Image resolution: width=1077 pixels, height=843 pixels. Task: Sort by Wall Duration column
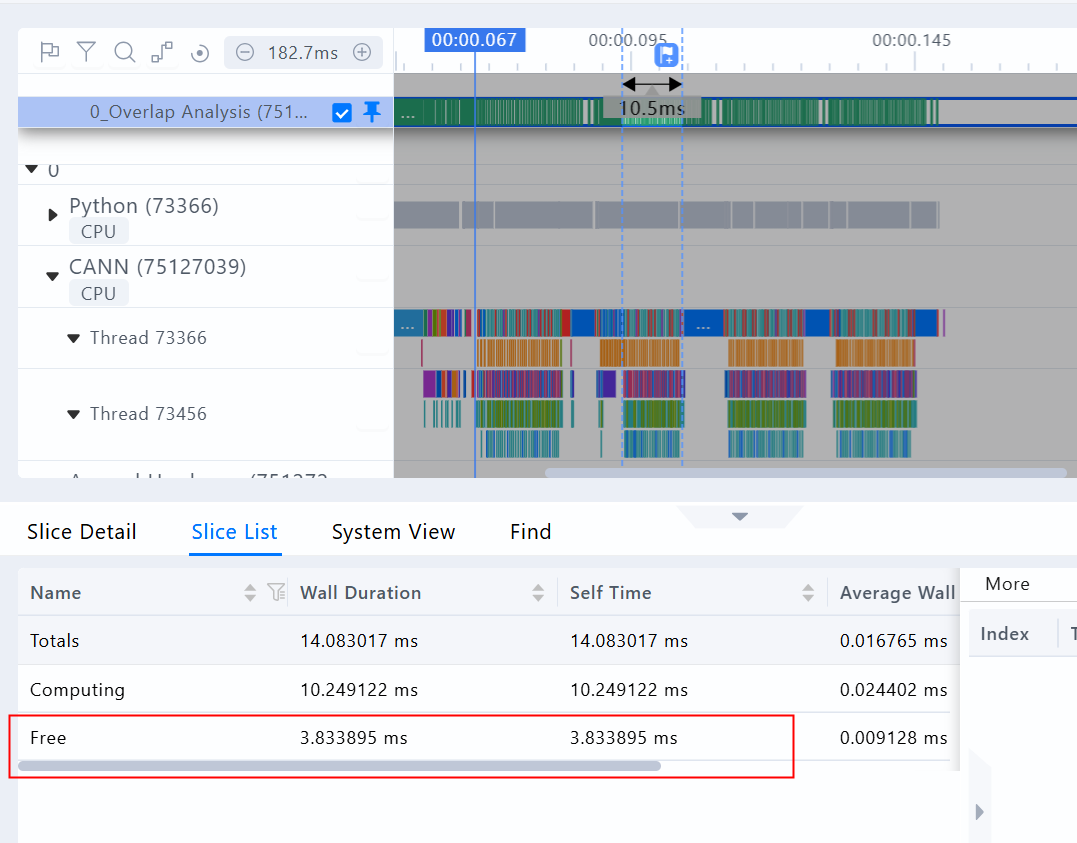[x=538, y=593]
